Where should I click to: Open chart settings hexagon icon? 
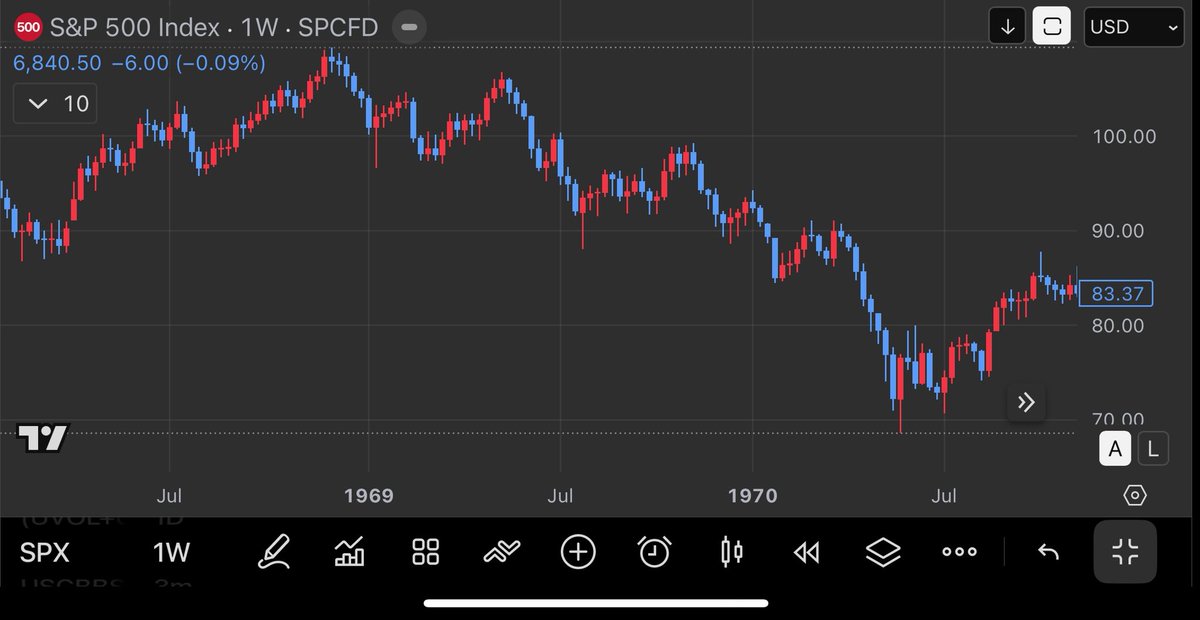point(1135,495)
